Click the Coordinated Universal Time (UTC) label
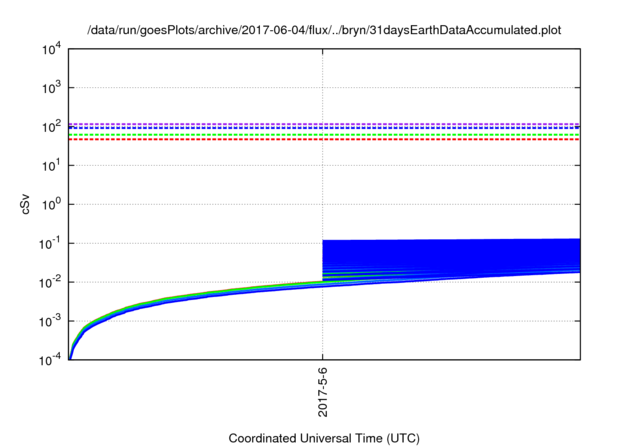The image size is (640, 448). tap(324, 438)
